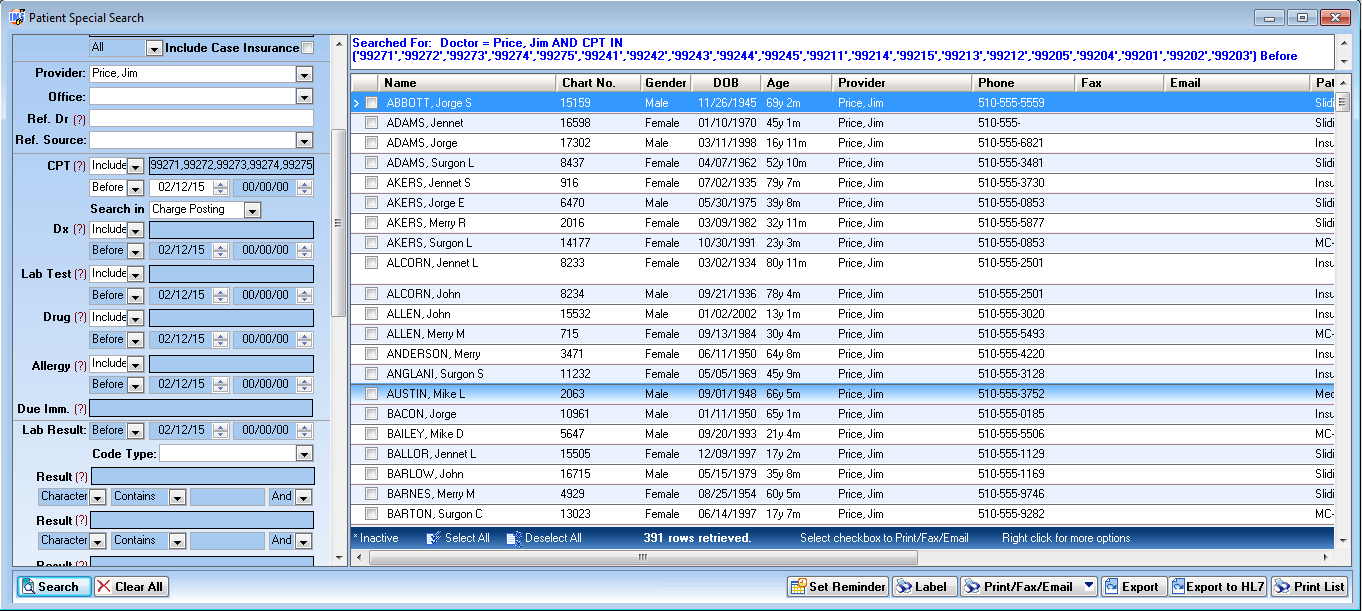This screenshot has height=611, width=1362.
Task: Click the Export to HL7 button
Action: click(1218, 587)
